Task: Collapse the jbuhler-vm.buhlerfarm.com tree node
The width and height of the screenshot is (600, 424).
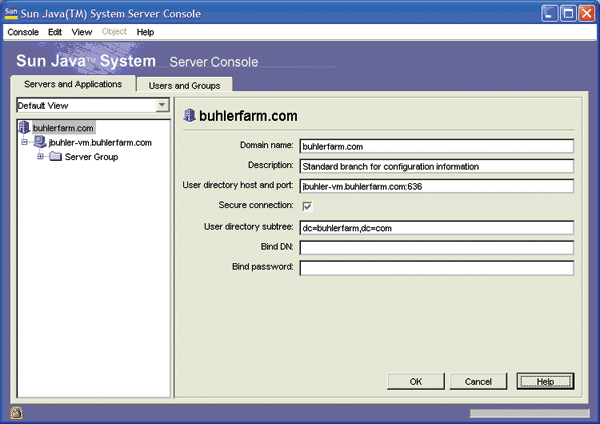Action: click(x=24, y=143)
